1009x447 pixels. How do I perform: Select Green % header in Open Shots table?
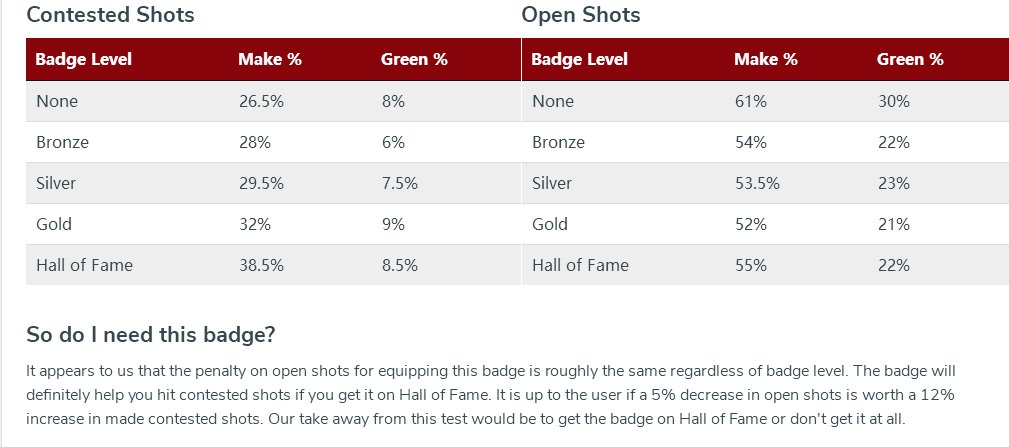tap(910, 60)
